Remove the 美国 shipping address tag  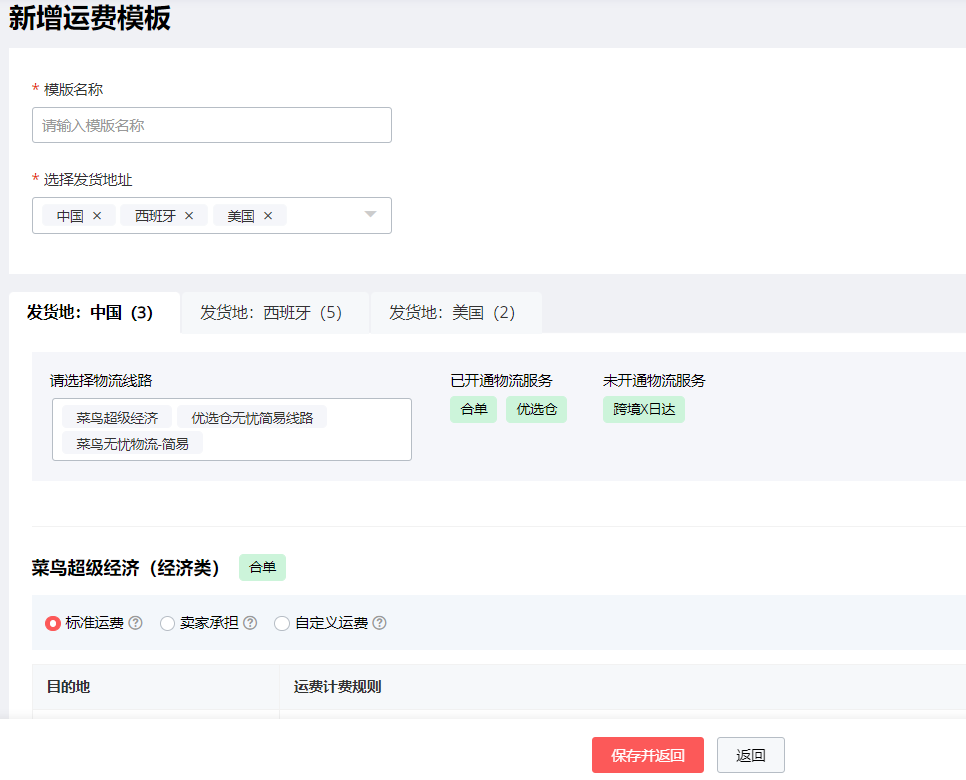pyautogui.click(x=268, y=216)
